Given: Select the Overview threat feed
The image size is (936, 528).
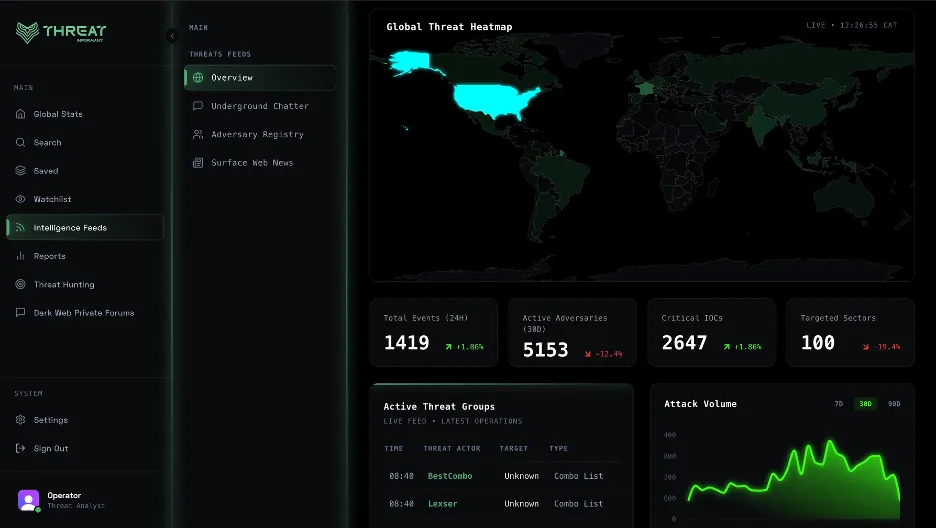Looking at the screenshot, I should [260, 78].
